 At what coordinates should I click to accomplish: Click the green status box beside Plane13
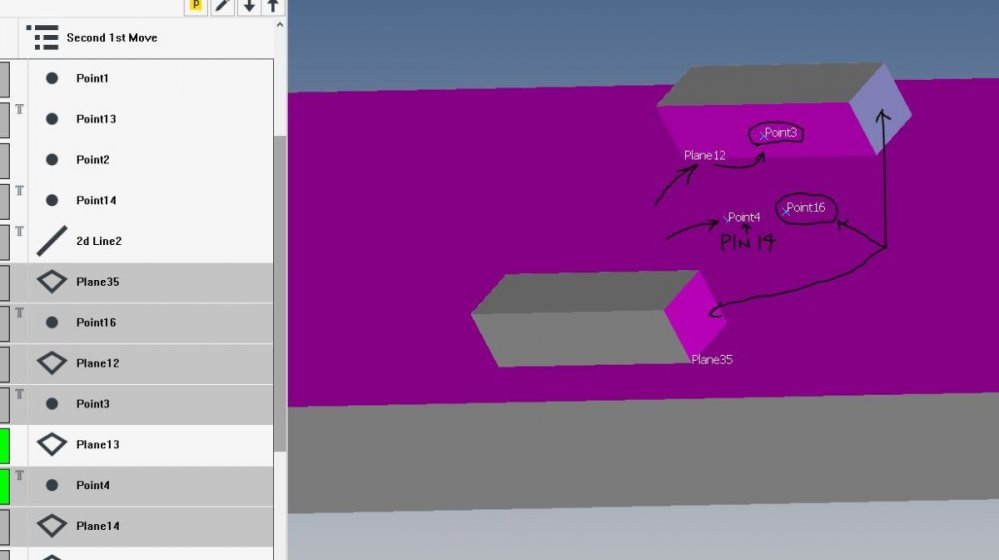click(4, 445)
